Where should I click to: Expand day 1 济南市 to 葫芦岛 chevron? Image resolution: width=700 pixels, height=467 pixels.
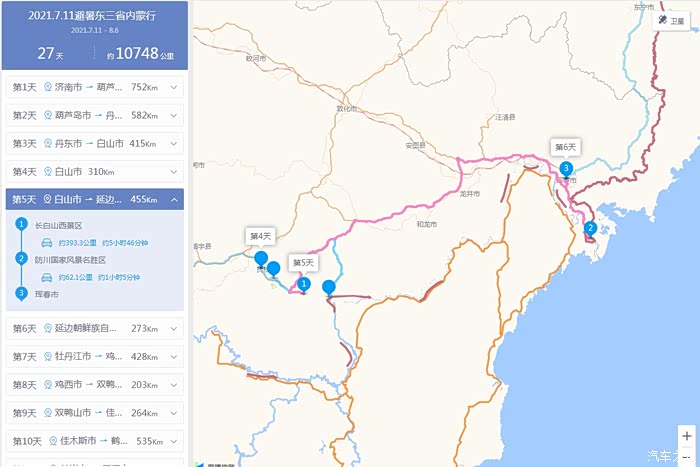pos(174,87)
